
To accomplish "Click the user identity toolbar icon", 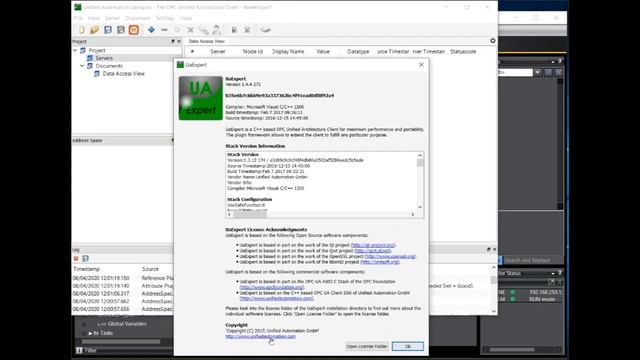I will point(216,30).
